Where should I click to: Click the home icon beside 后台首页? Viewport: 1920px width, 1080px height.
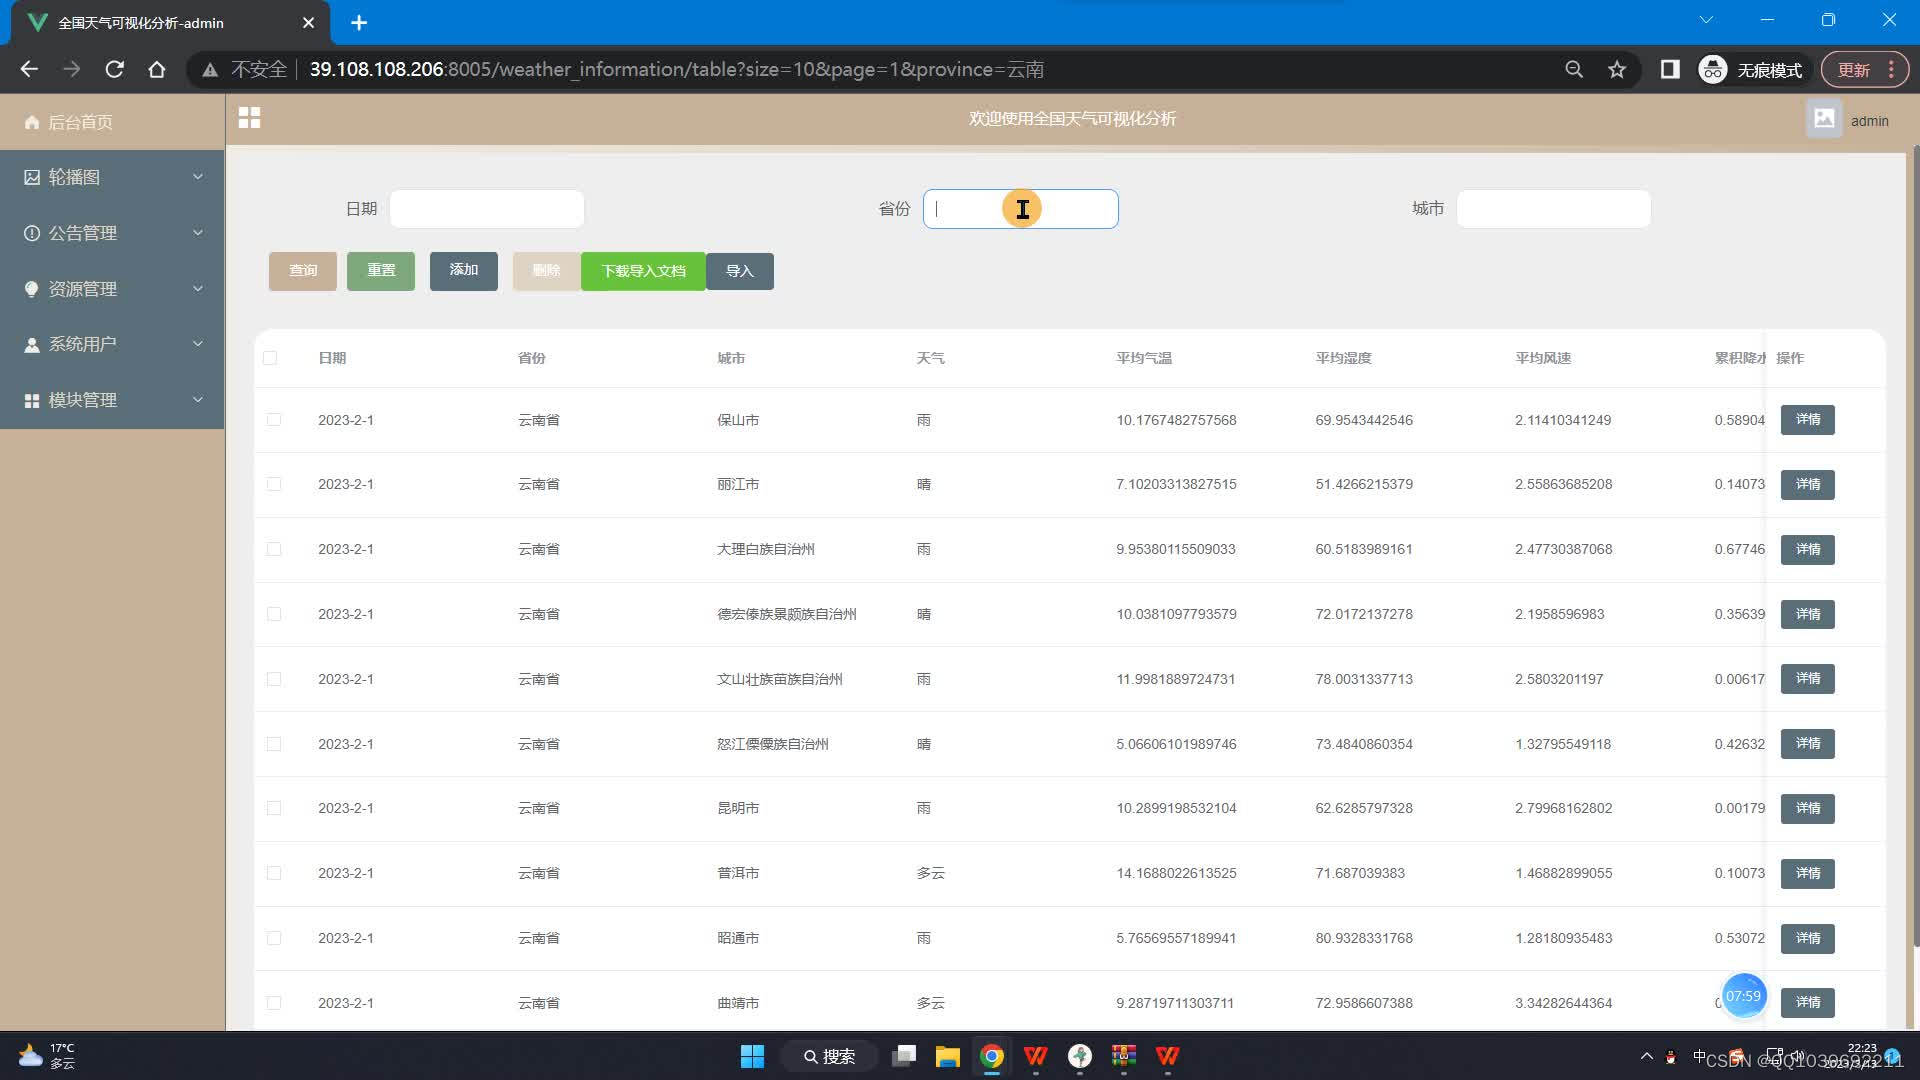pos(32,122)
